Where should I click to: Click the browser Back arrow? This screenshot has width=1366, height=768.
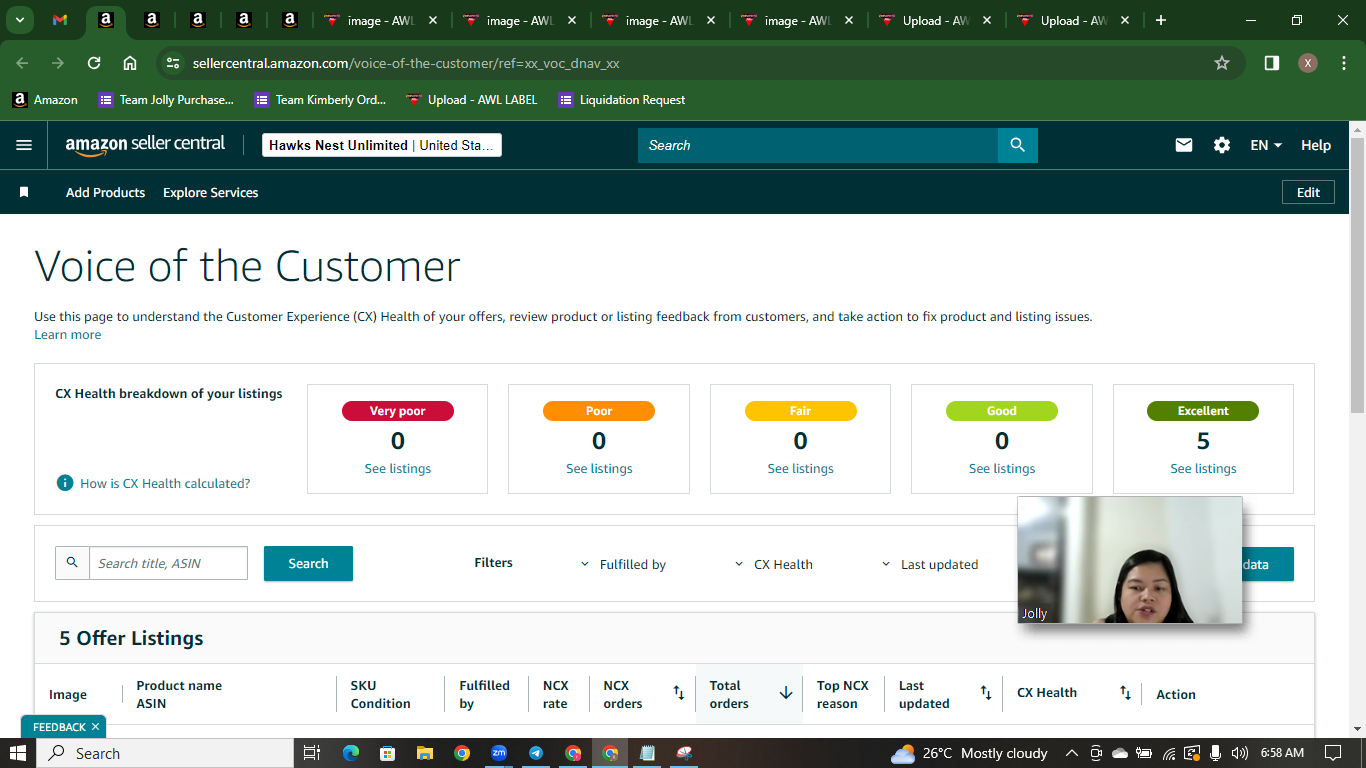(22, 63)
